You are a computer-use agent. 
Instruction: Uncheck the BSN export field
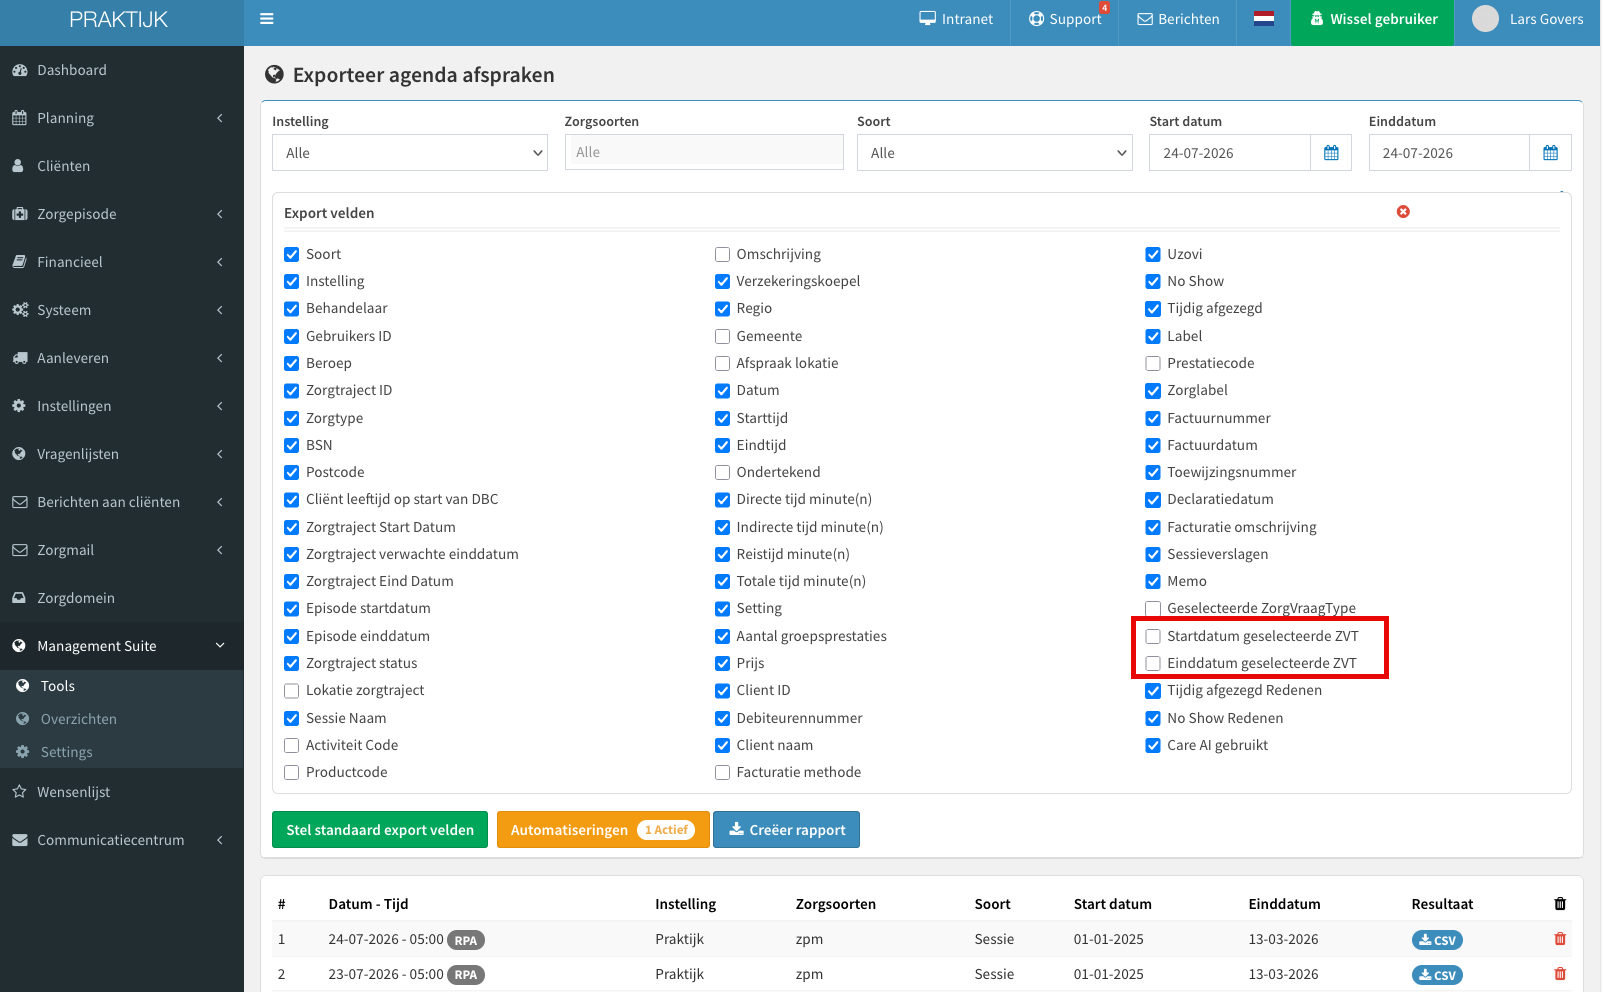point(292,445)
